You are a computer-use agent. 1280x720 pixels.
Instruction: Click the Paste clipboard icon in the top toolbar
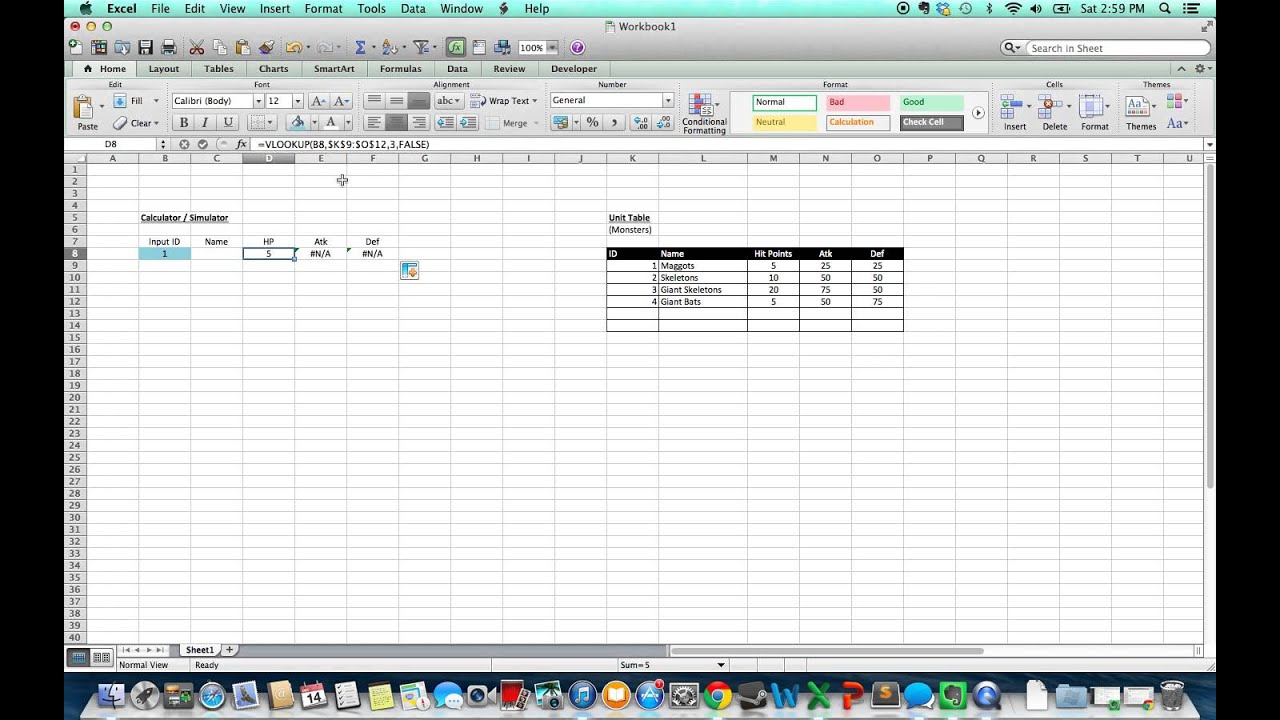click(x=242, y=47)
